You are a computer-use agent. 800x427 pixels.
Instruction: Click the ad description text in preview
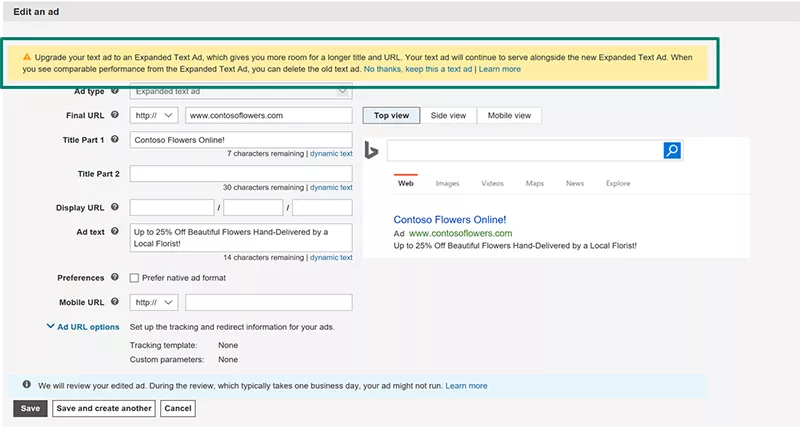coord(515,246)
